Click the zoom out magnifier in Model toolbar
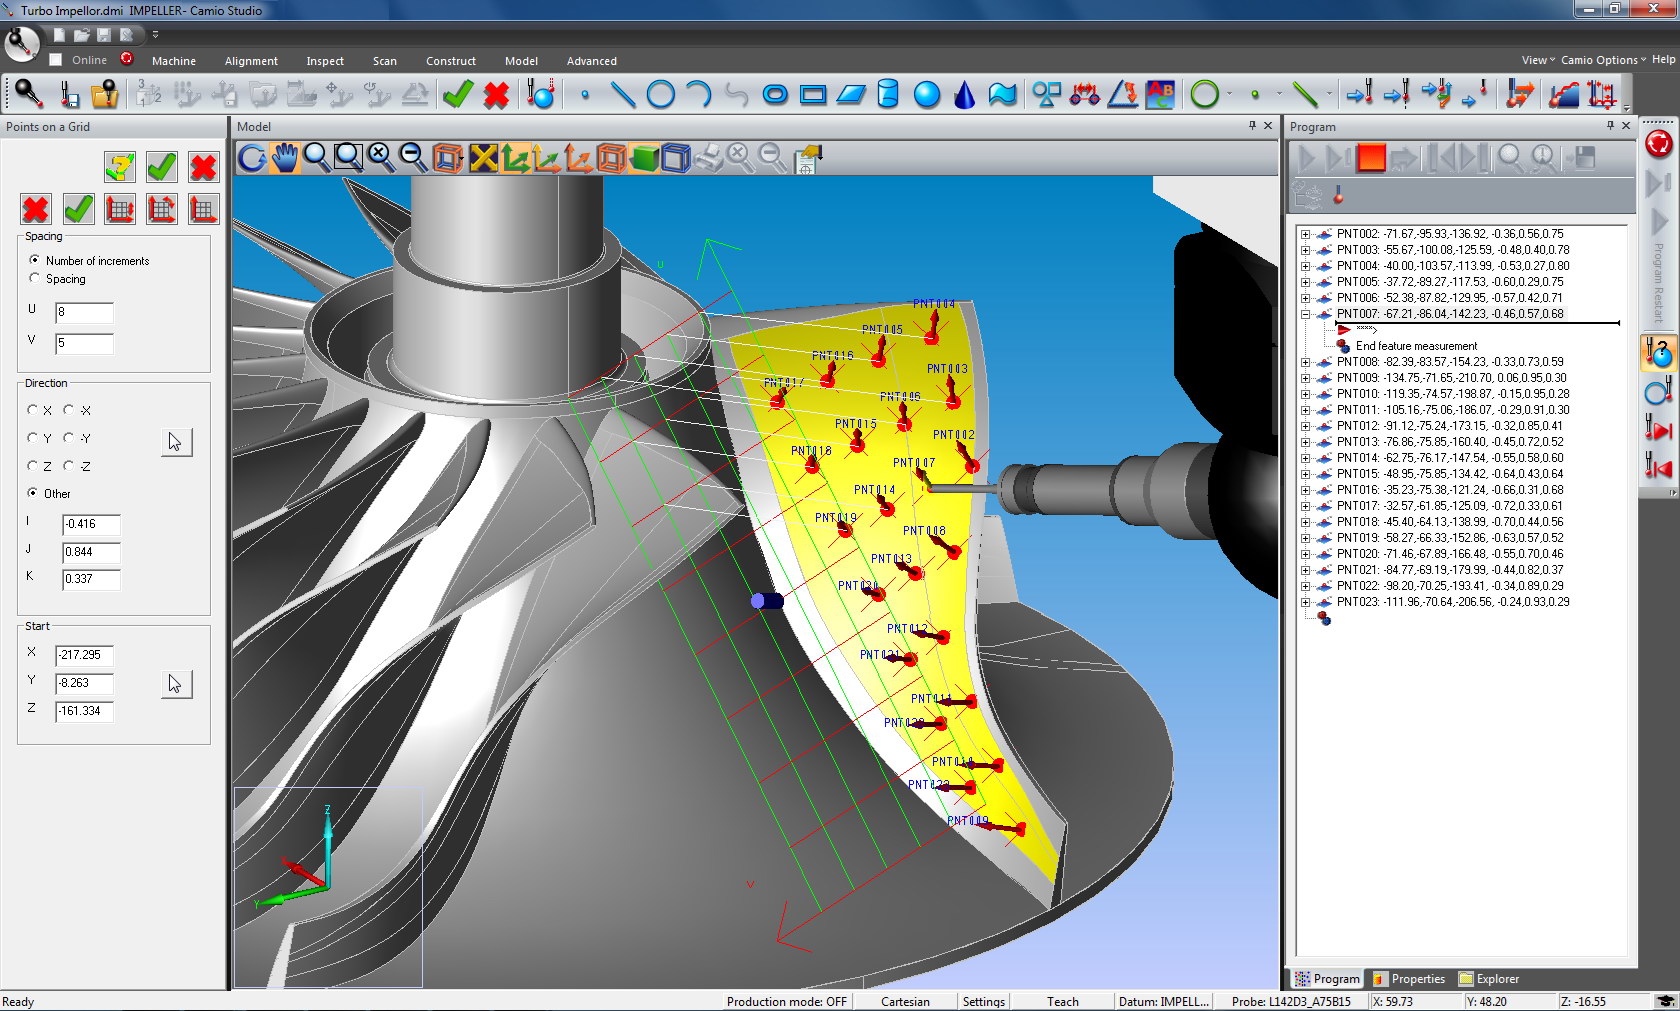Image resolution: width=1680 pixels, height=1011 pixels. click(412, 158)
